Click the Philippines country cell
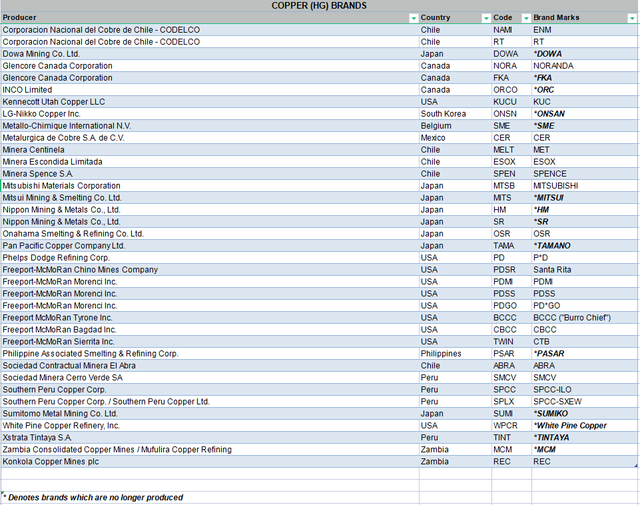640x505 pixels. coord(455,354)
